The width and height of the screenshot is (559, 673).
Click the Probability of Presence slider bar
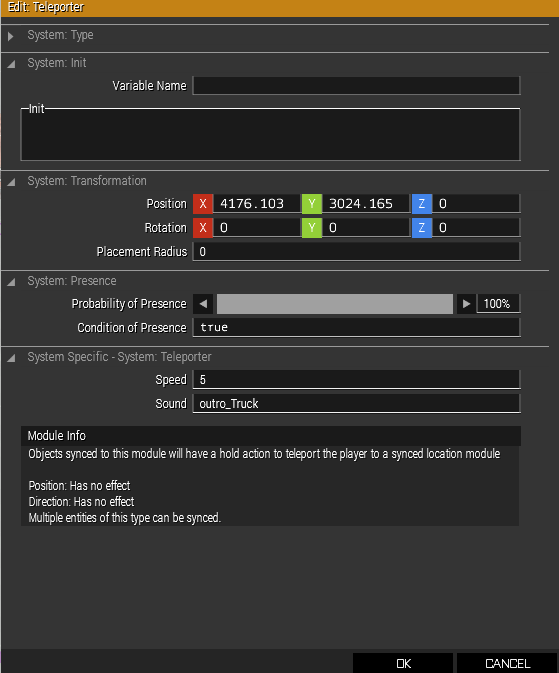coord(335,304)
